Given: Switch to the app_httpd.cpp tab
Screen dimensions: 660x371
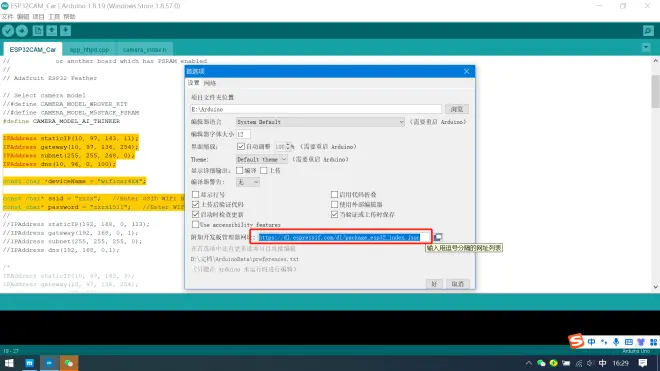Looking at the screenshot, I should (89, 49).
